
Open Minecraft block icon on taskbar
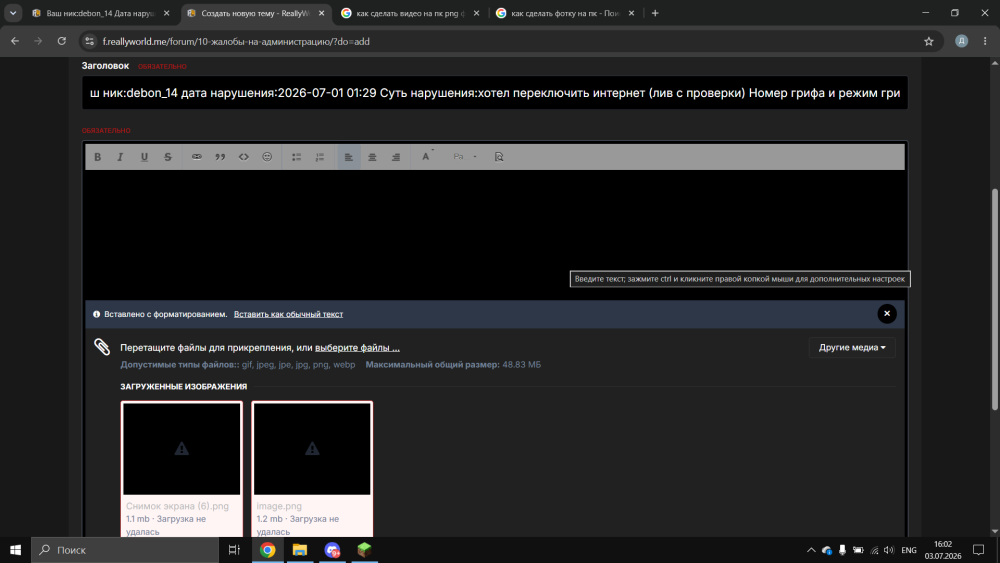364,550
